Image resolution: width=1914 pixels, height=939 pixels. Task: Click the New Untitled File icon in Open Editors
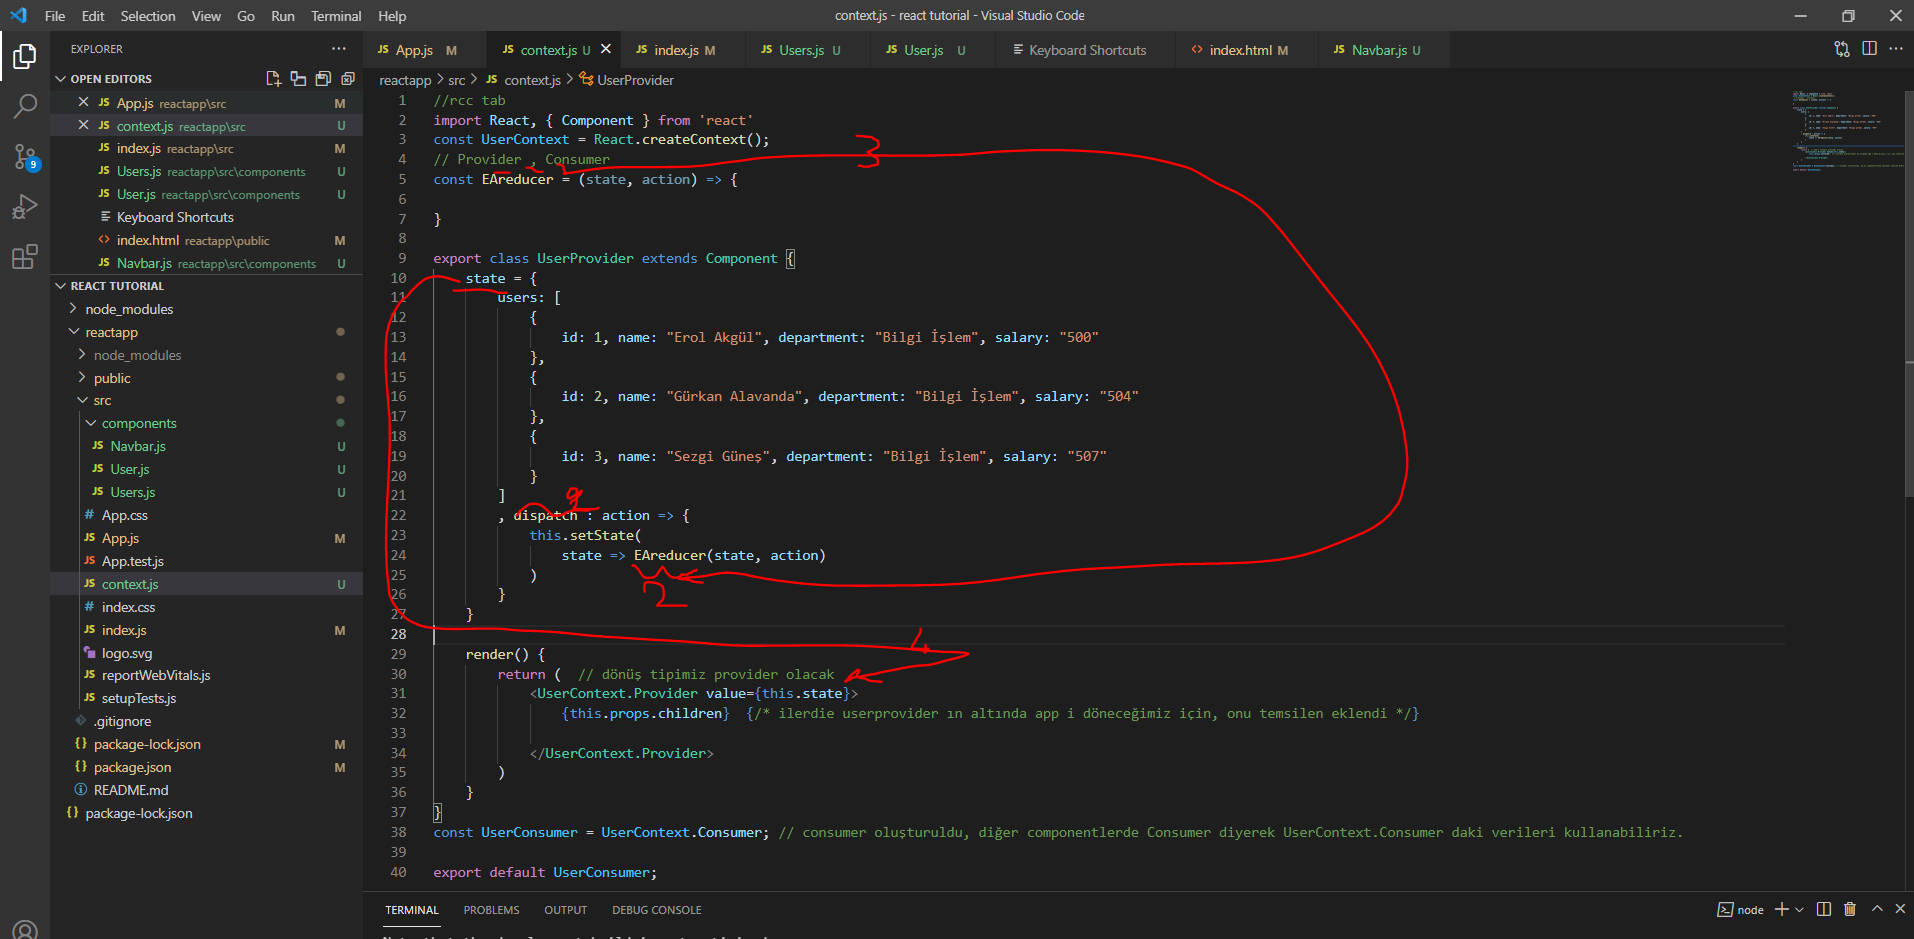[x=273, y=79]
